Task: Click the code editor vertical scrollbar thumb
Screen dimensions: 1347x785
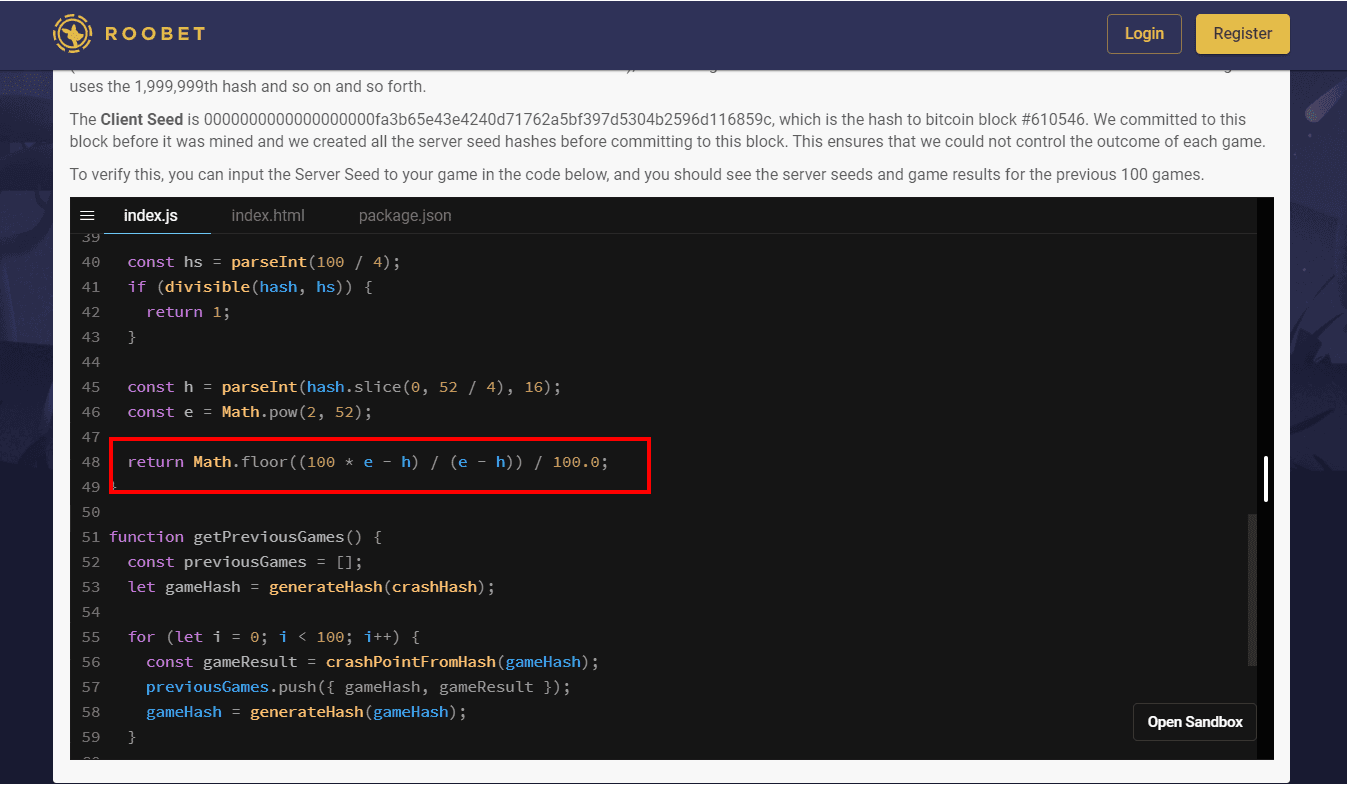Action: (1265, 478)
